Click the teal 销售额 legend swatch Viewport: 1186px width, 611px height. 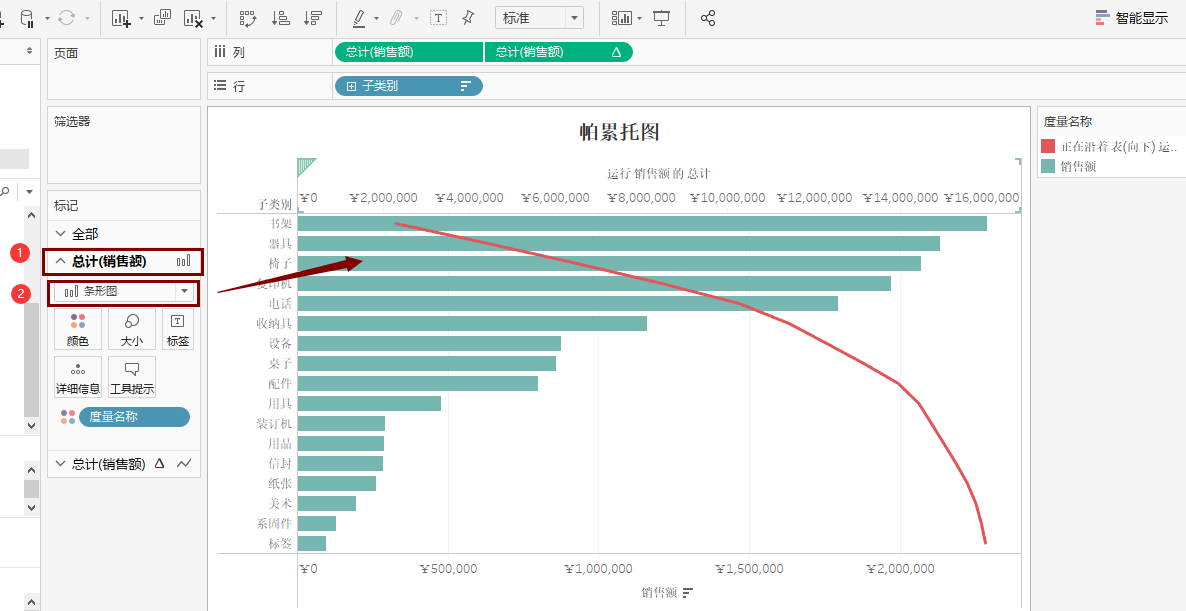coord(1048,167)
